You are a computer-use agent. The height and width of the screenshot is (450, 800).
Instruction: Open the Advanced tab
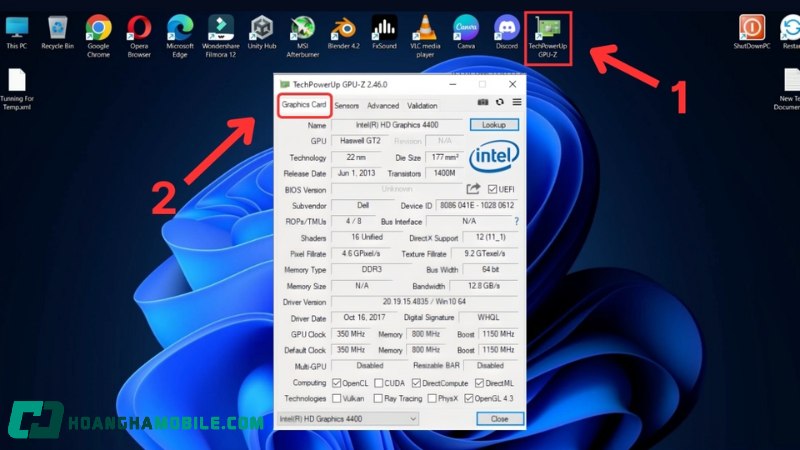coord(382,106)
